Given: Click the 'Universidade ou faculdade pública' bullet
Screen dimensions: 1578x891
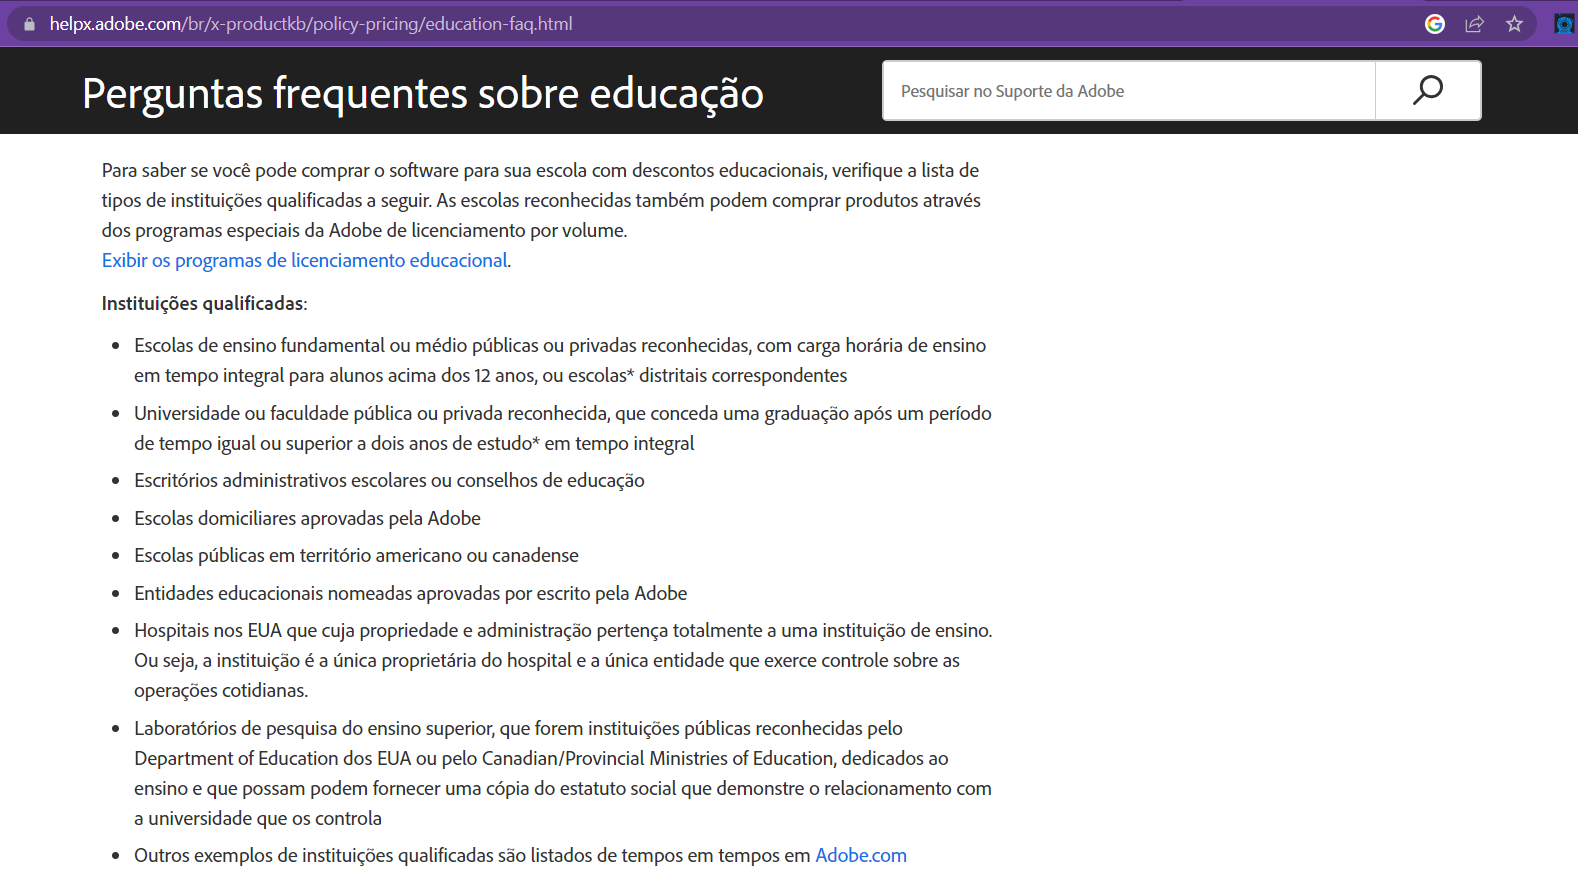Looking at the screenshot, I should click(x=563, y=428).
